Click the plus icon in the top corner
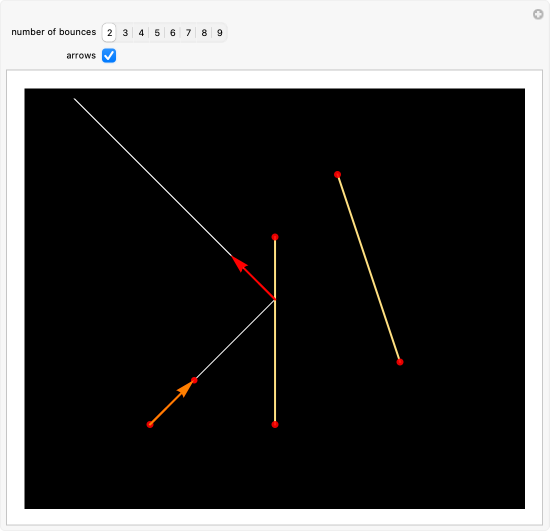This screenshot has width=550, height=532. pyautogui.click(x=538, y=14)
